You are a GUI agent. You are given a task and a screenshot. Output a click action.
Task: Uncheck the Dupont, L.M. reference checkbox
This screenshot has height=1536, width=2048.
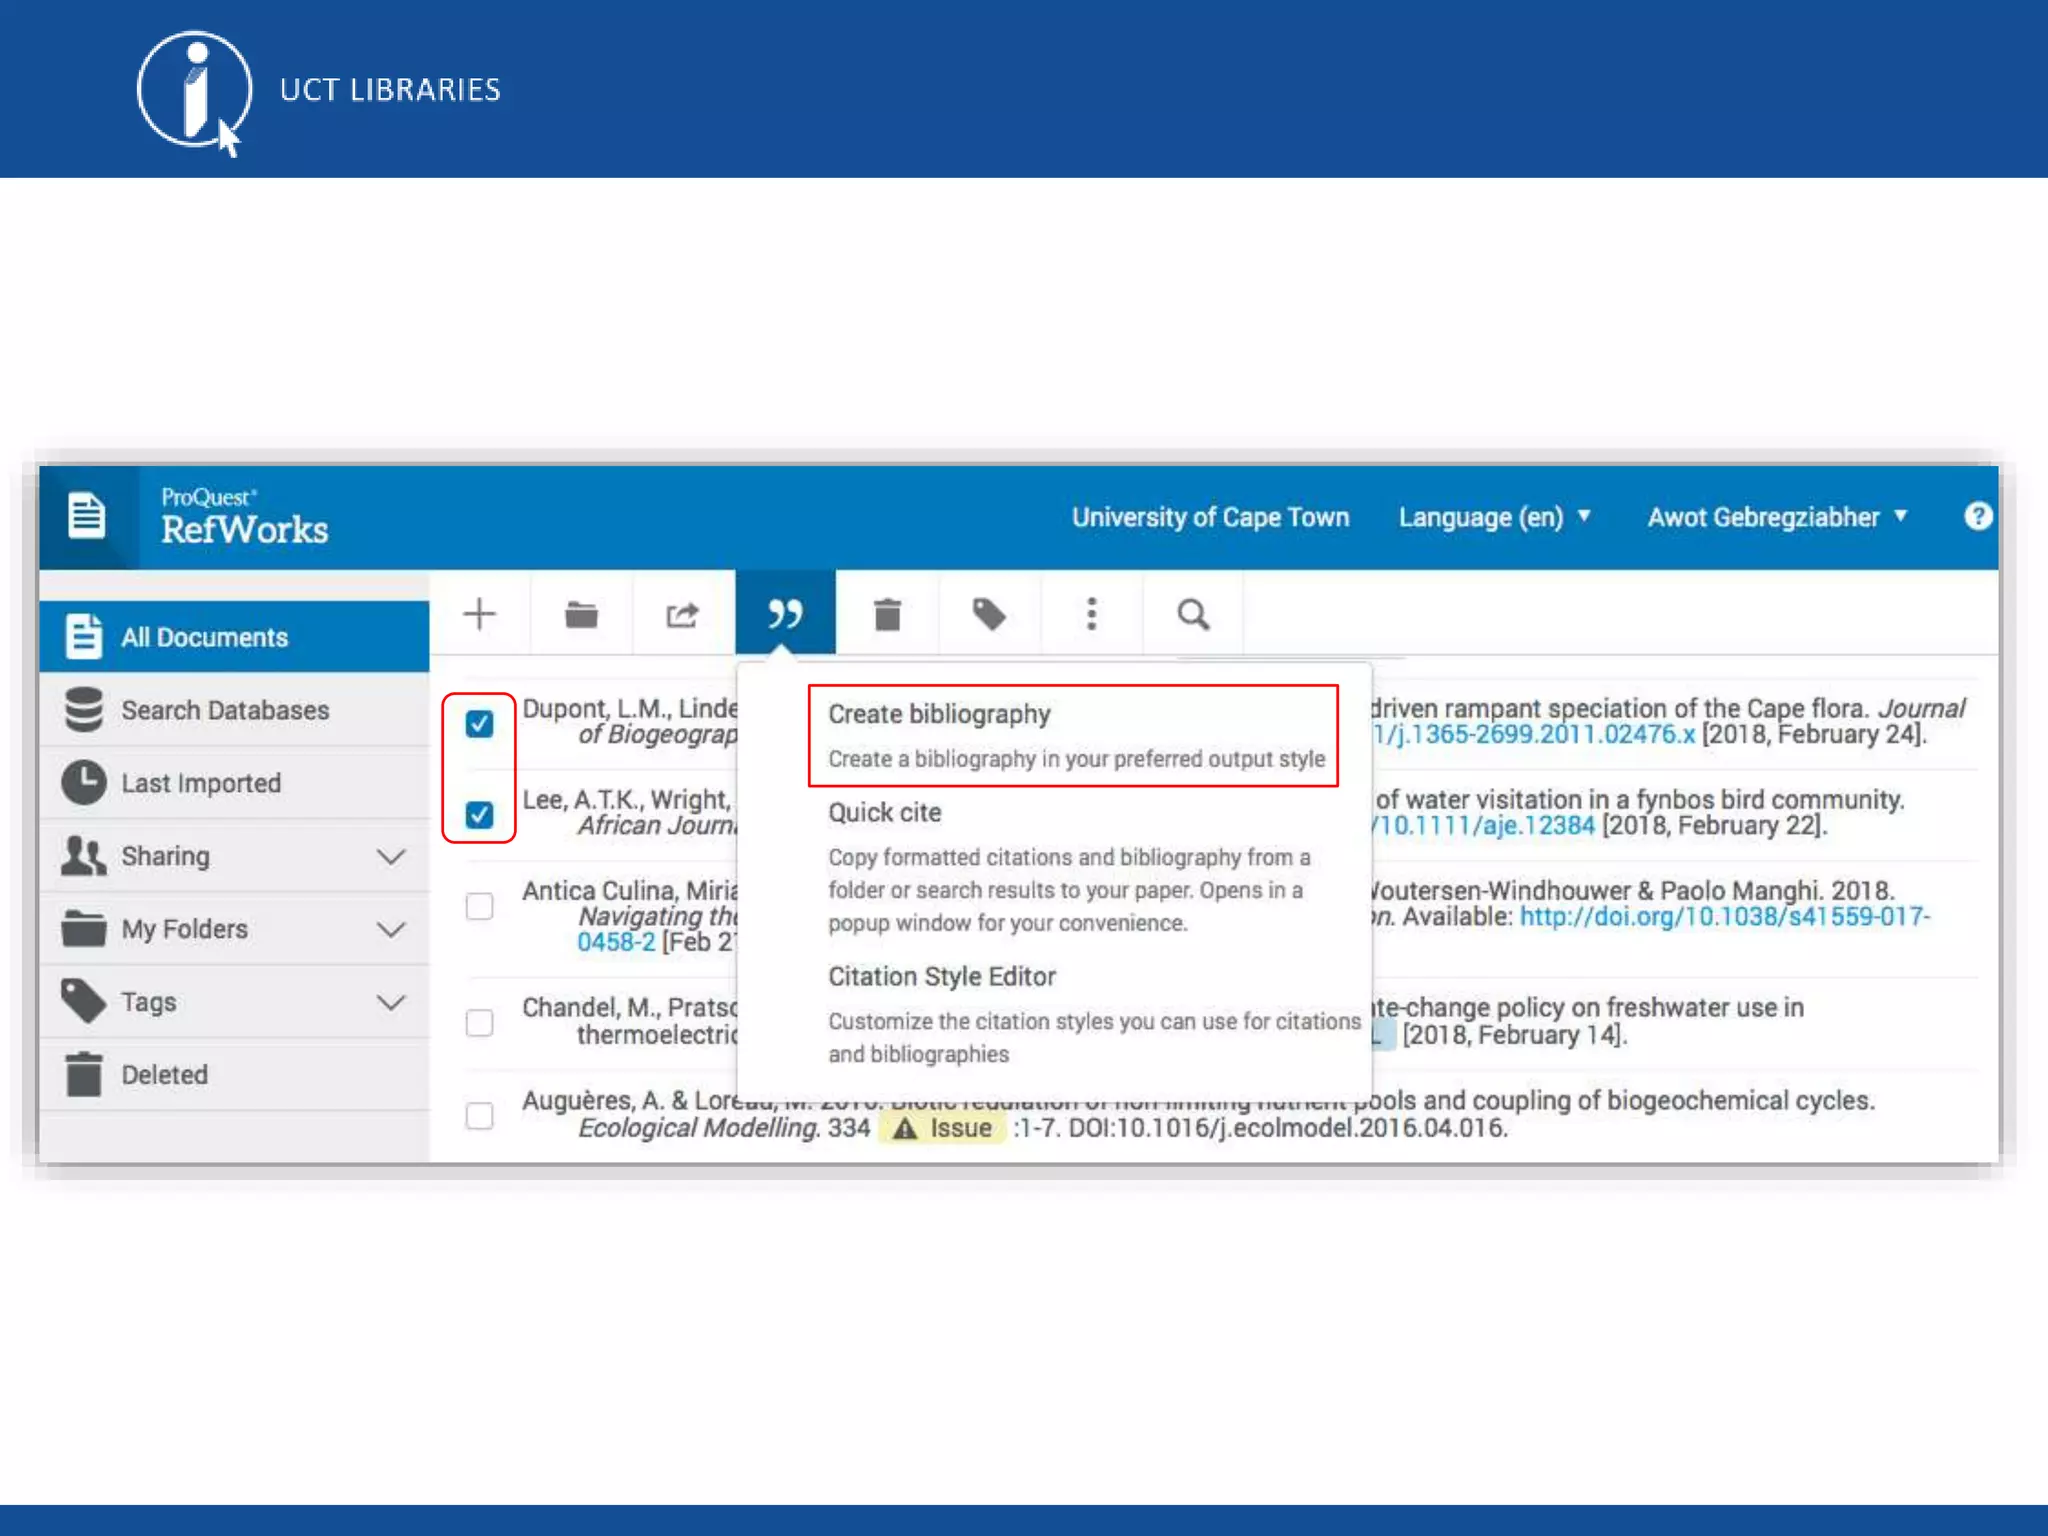(480, 723)
